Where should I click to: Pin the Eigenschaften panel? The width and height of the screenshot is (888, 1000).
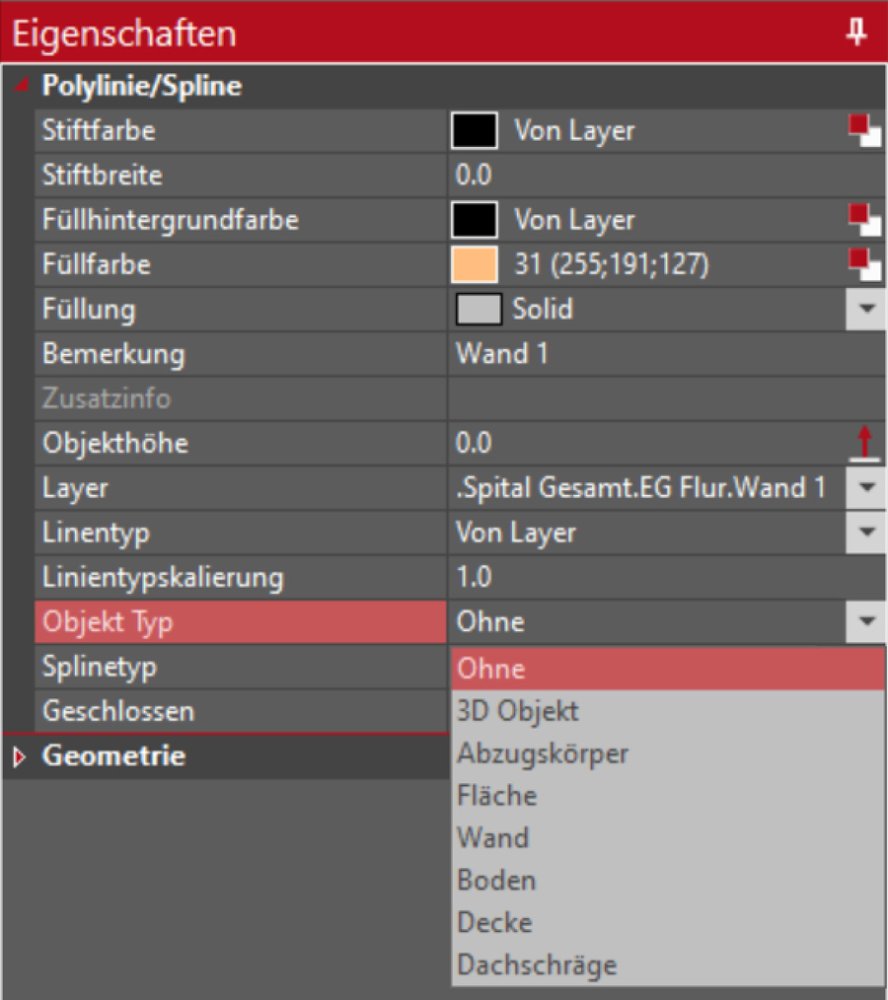click(x=856, y=32)
